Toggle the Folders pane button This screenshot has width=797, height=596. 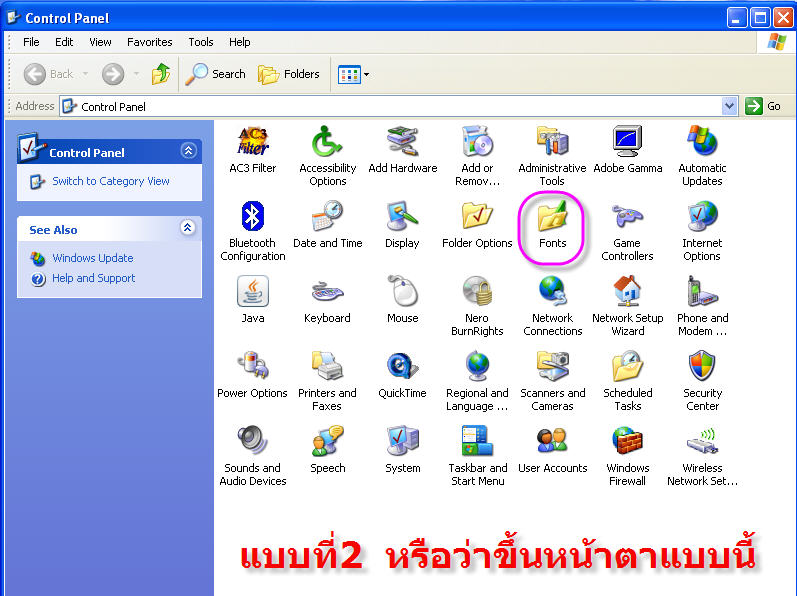click(289, 74)
